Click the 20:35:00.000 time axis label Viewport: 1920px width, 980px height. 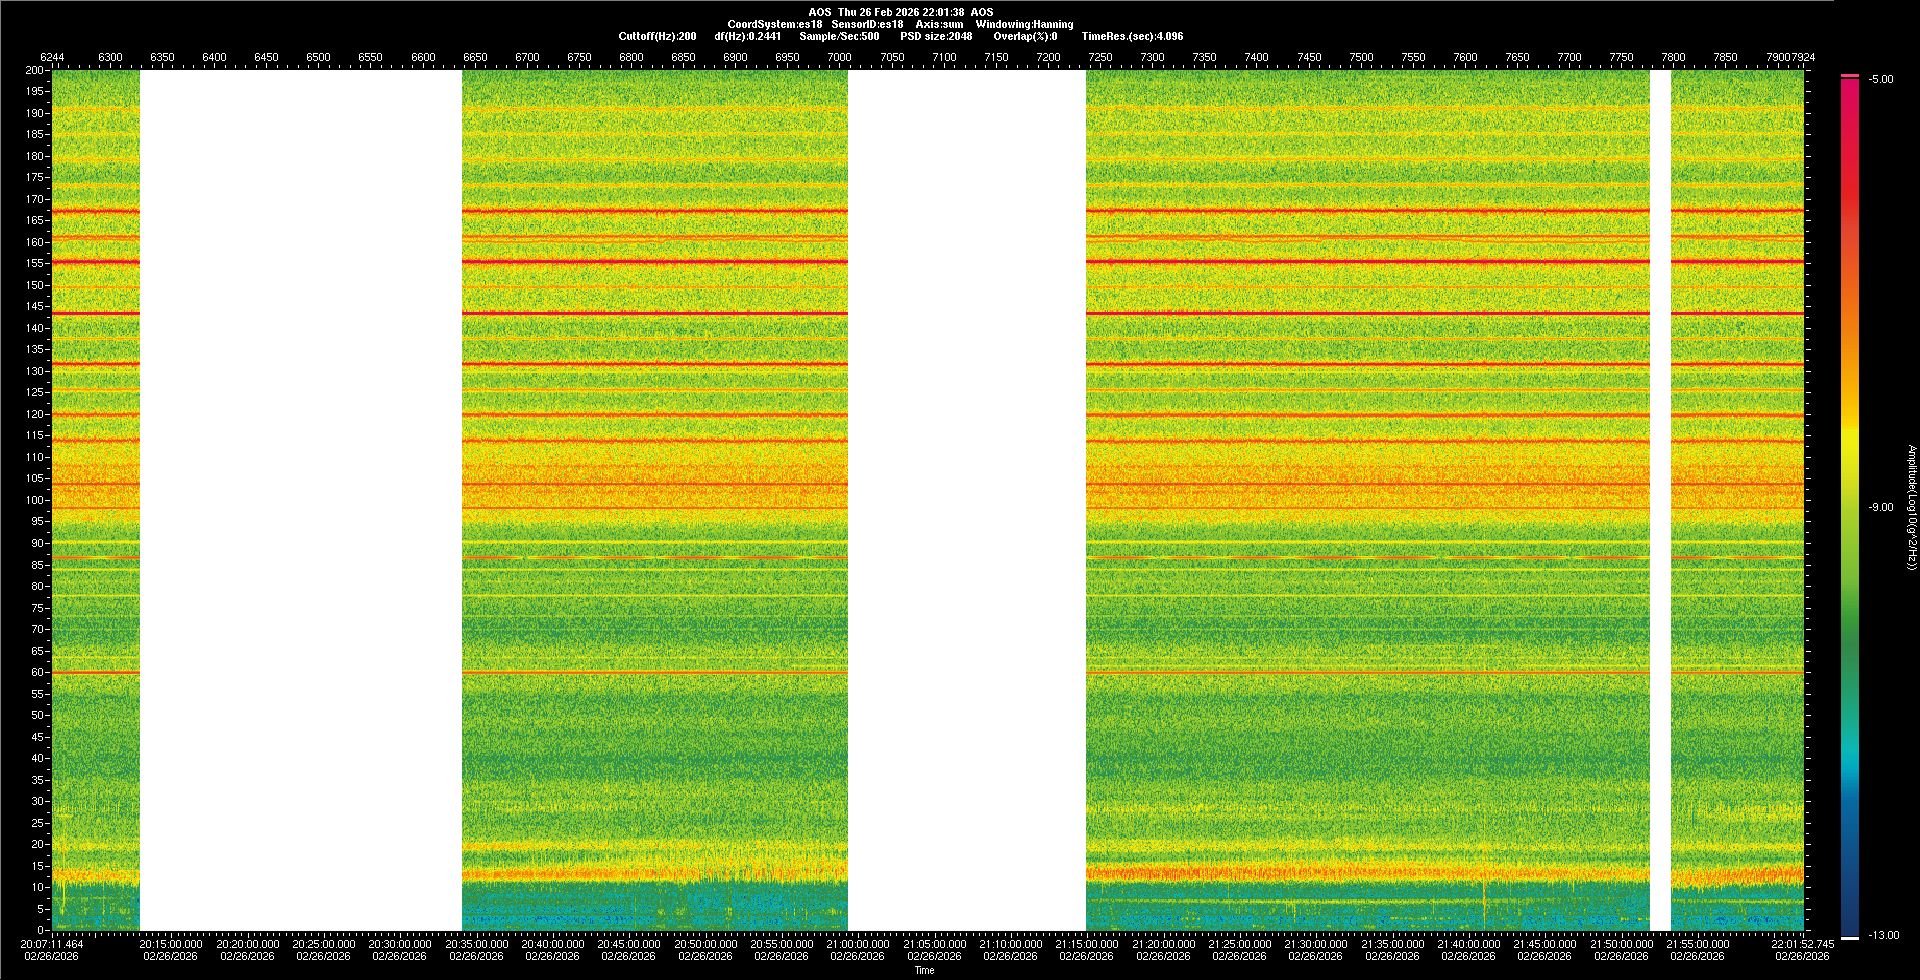pos(476,944)
